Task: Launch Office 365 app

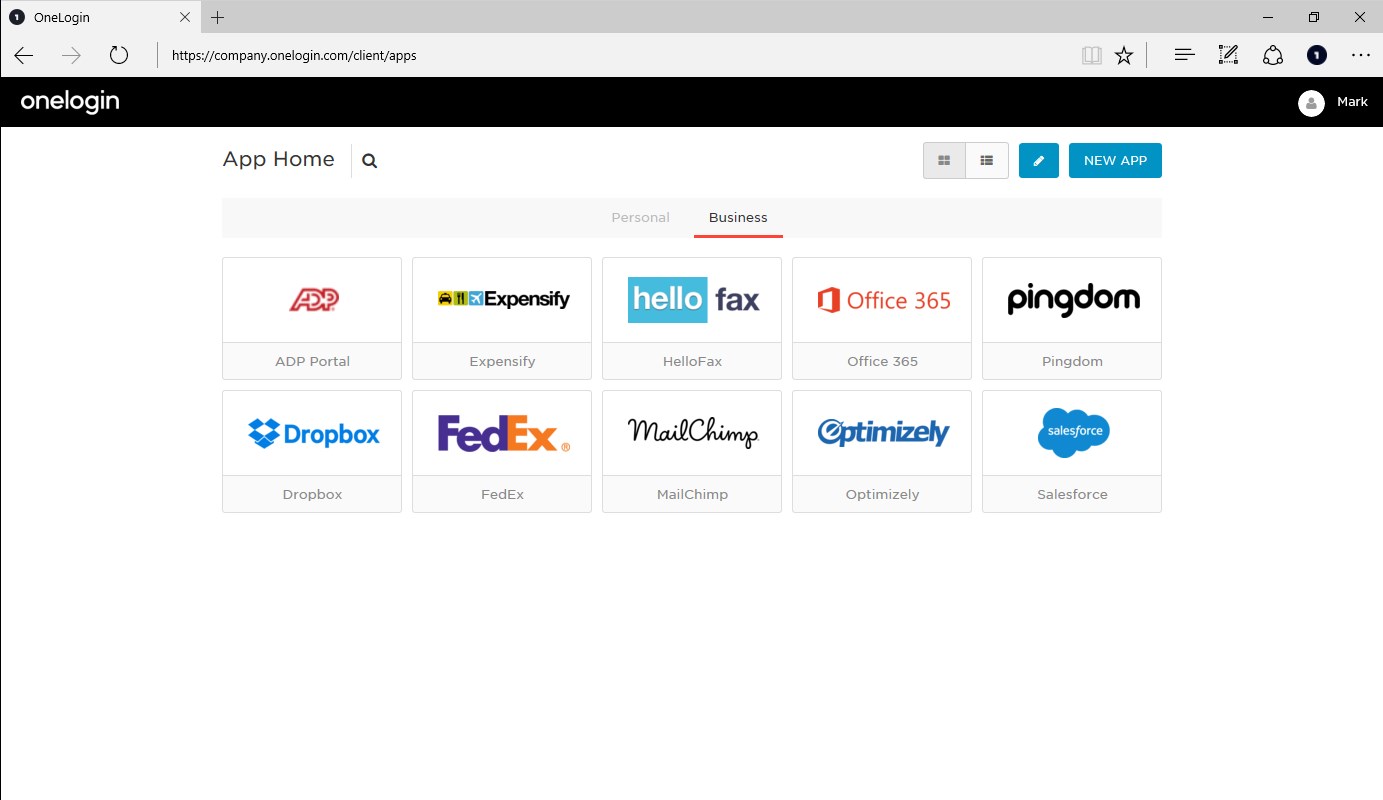Action: pos(882,318)
